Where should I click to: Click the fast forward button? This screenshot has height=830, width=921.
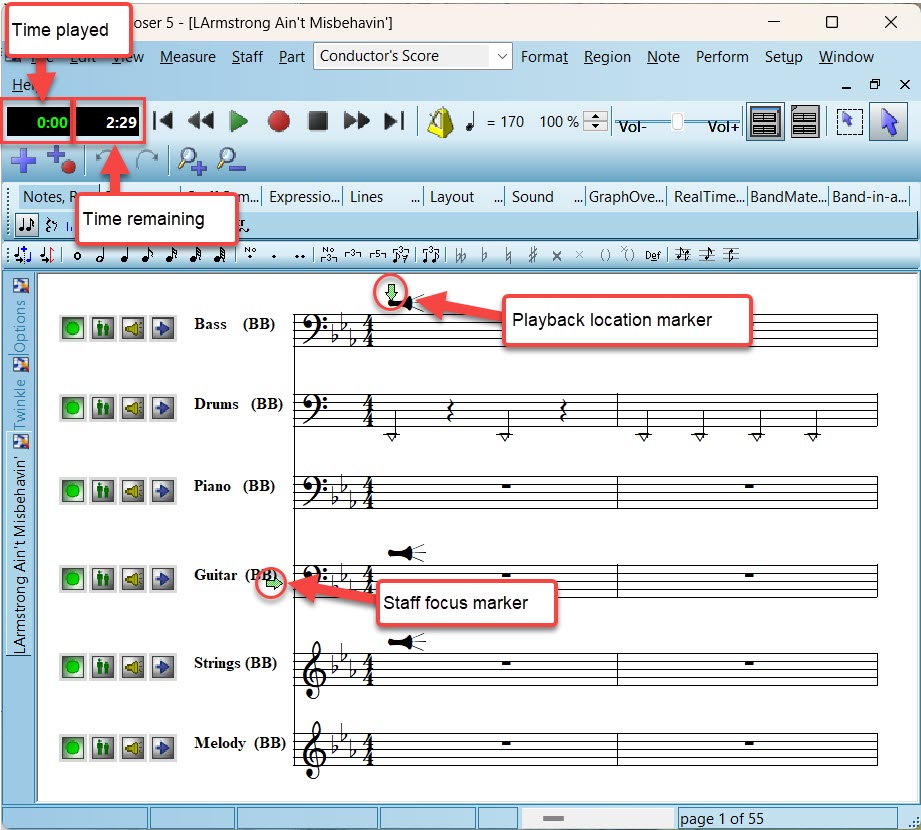tap(357, 122)
